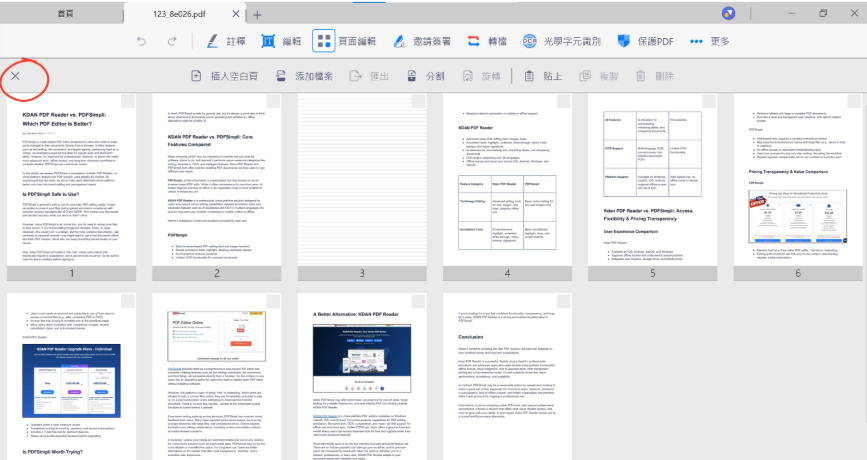Click the 貼上 paste button
The image size is (867, 460).
click(542, 76)
